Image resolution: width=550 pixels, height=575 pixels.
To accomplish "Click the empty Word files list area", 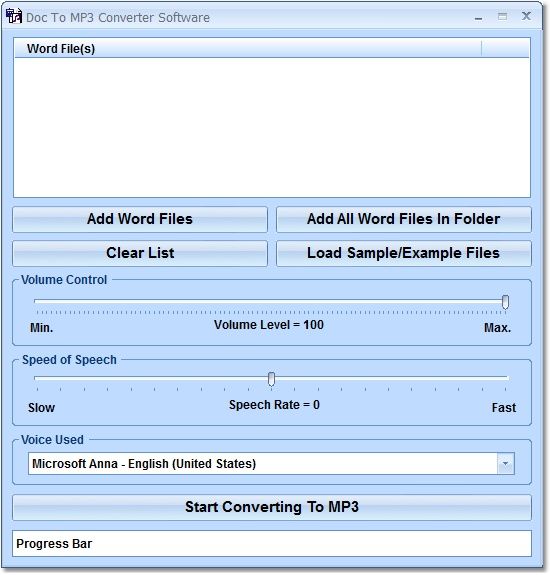I will pos(272,127).
